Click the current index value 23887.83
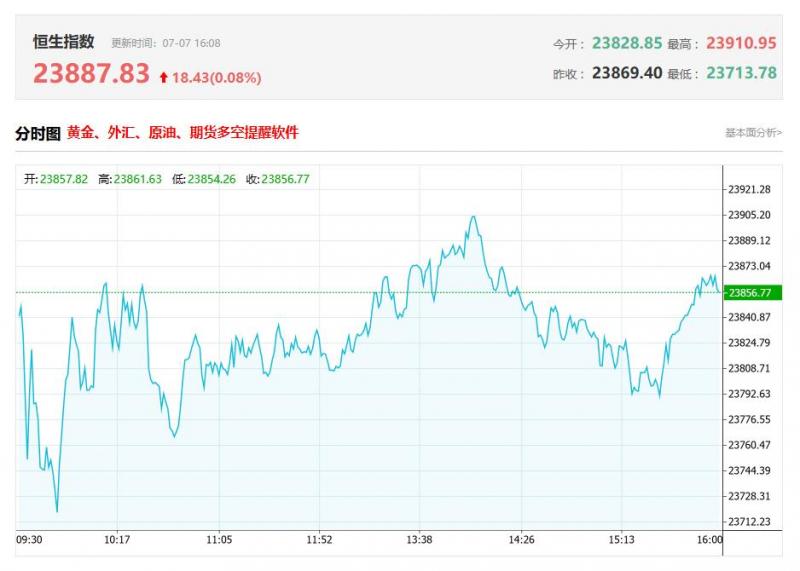This screenshot has width=800, height=571. click(91, 73)
